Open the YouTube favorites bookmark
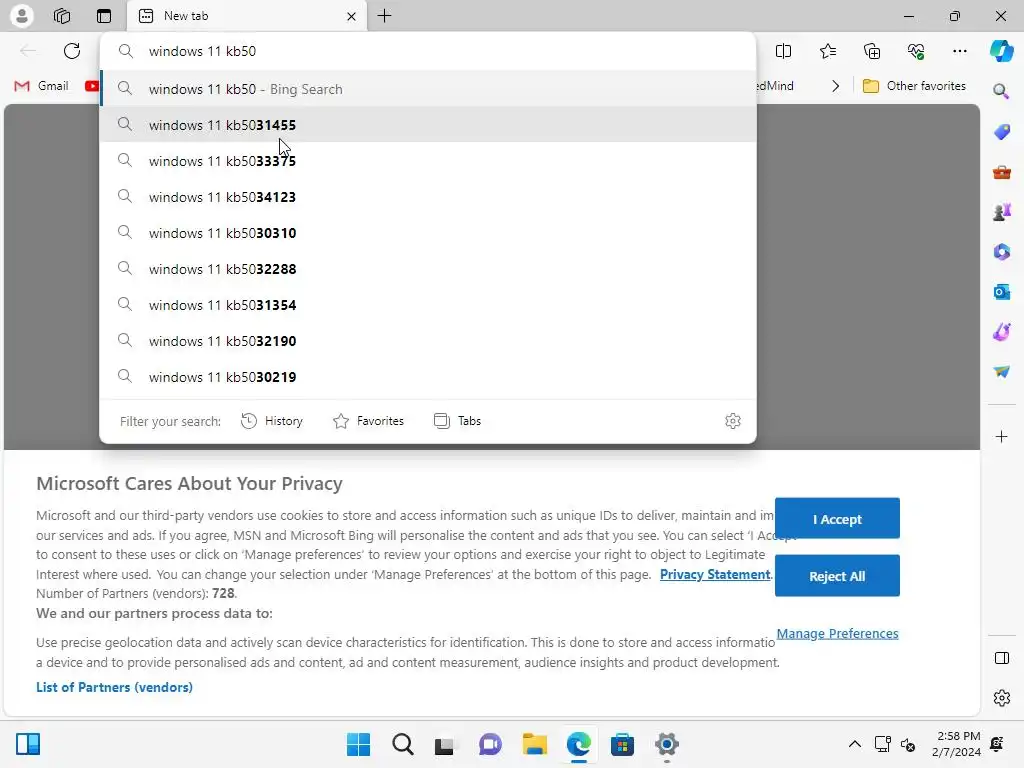The width and height of the screenshot is (1024, 768). [x=92, y=86]
